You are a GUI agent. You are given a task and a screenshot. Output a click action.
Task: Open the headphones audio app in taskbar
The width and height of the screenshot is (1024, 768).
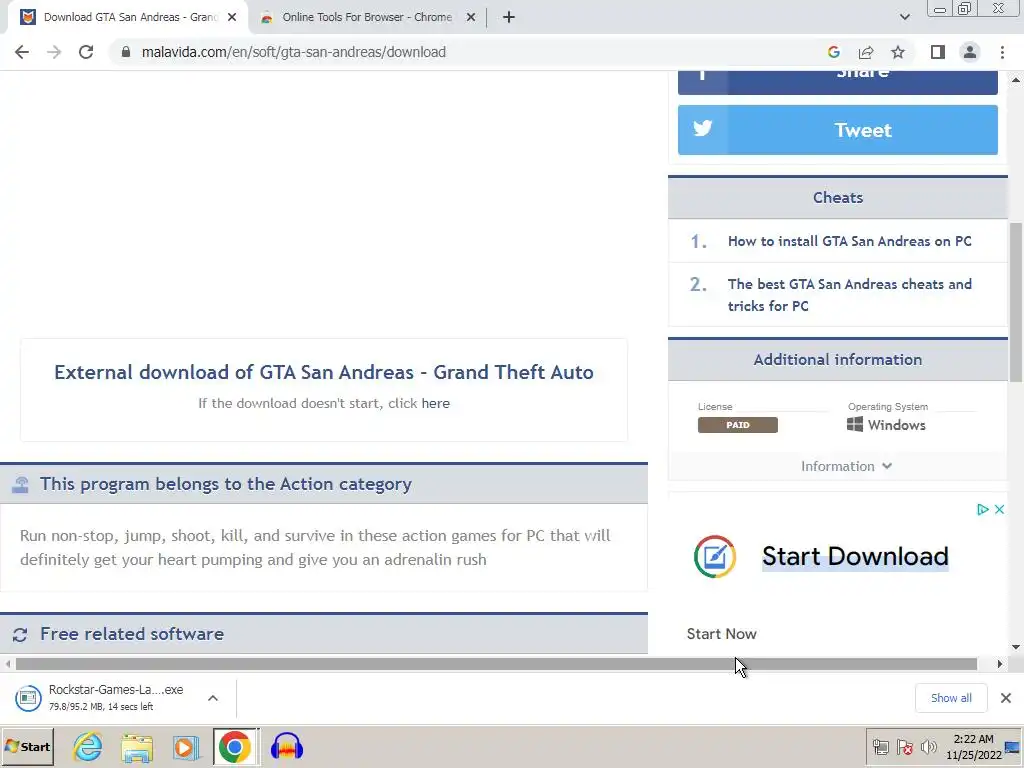pos(287,747)
